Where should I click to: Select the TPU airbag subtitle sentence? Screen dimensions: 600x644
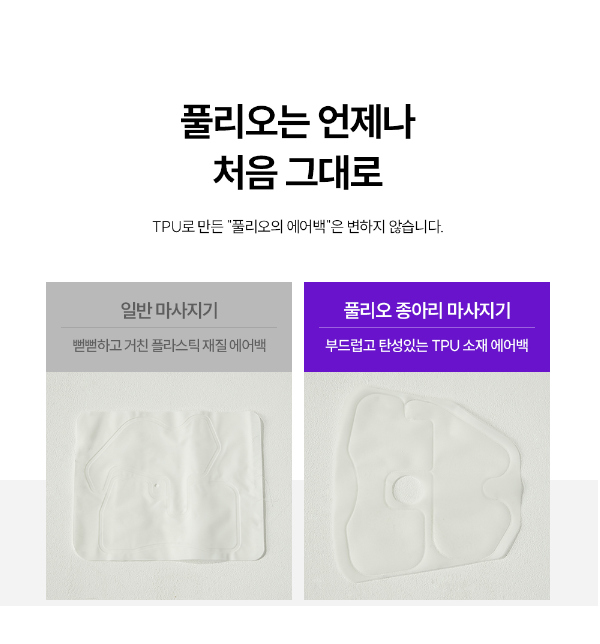click(298, 226)
